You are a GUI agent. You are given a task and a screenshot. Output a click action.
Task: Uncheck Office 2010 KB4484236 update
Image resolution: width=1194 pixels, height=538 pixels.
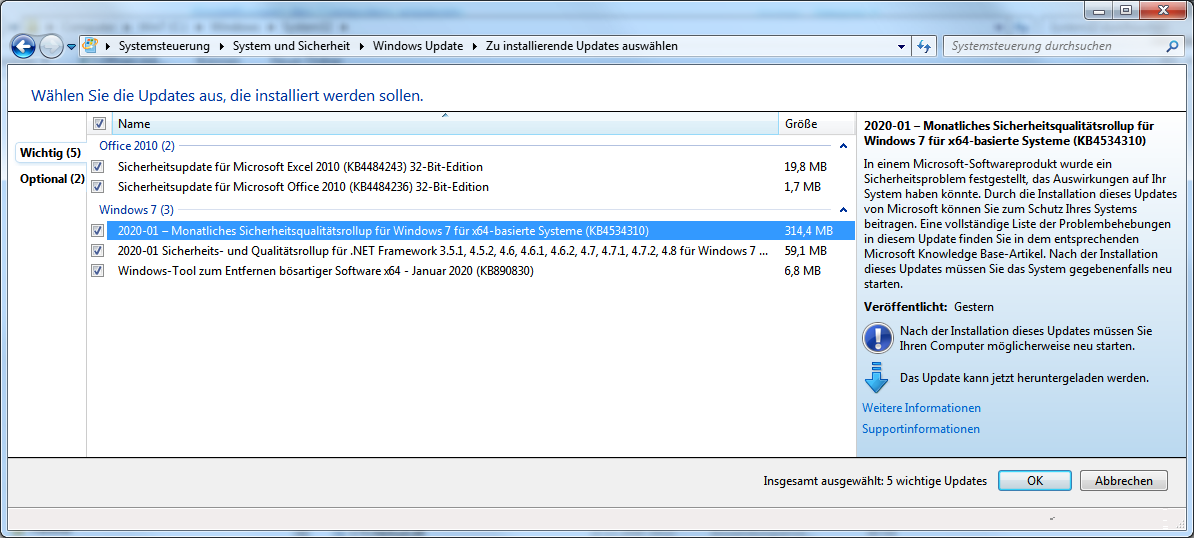97,186
